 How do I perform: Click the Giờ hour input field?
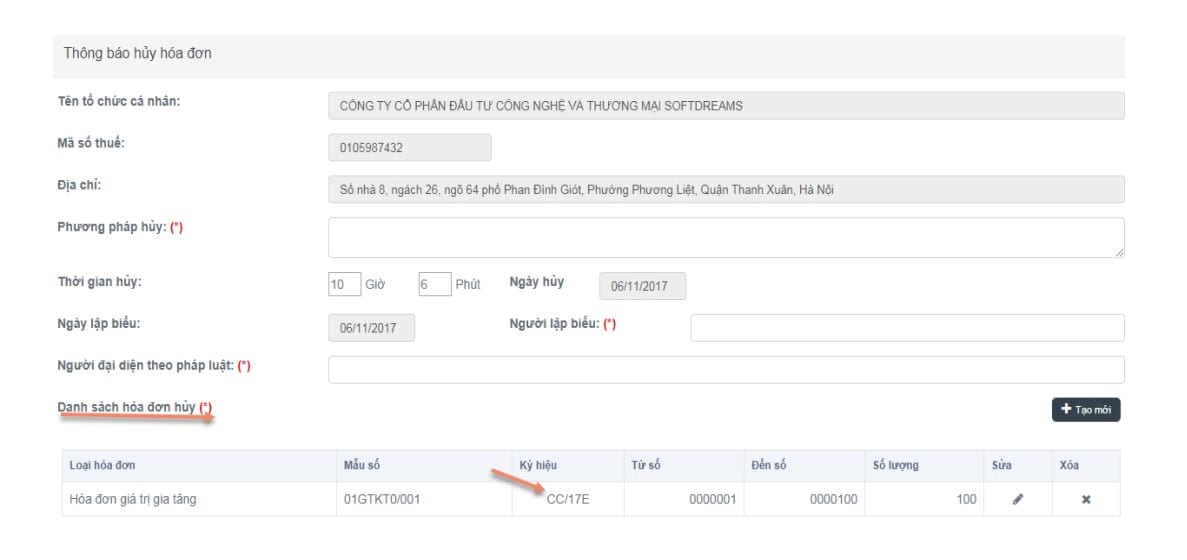coord(343,284)
